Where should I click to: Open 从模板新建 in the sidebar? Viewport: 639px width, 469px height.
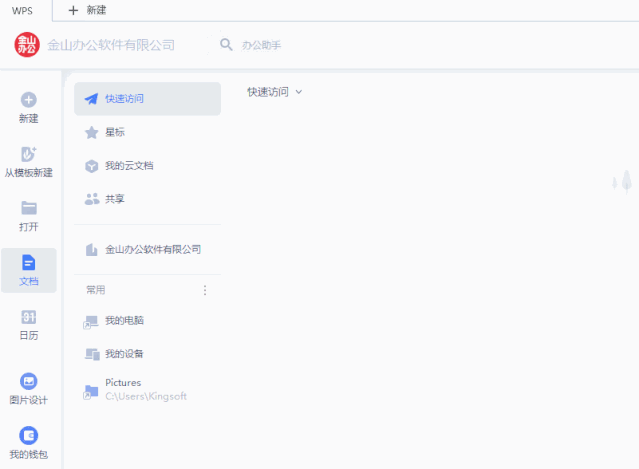pos(29,162)
